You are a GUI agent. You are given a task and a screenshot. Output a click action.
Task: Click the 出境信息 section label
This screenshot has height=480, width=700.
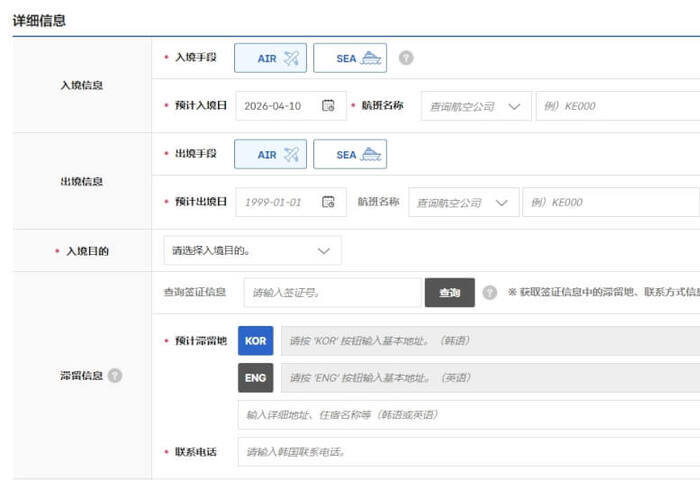(82, 181)
